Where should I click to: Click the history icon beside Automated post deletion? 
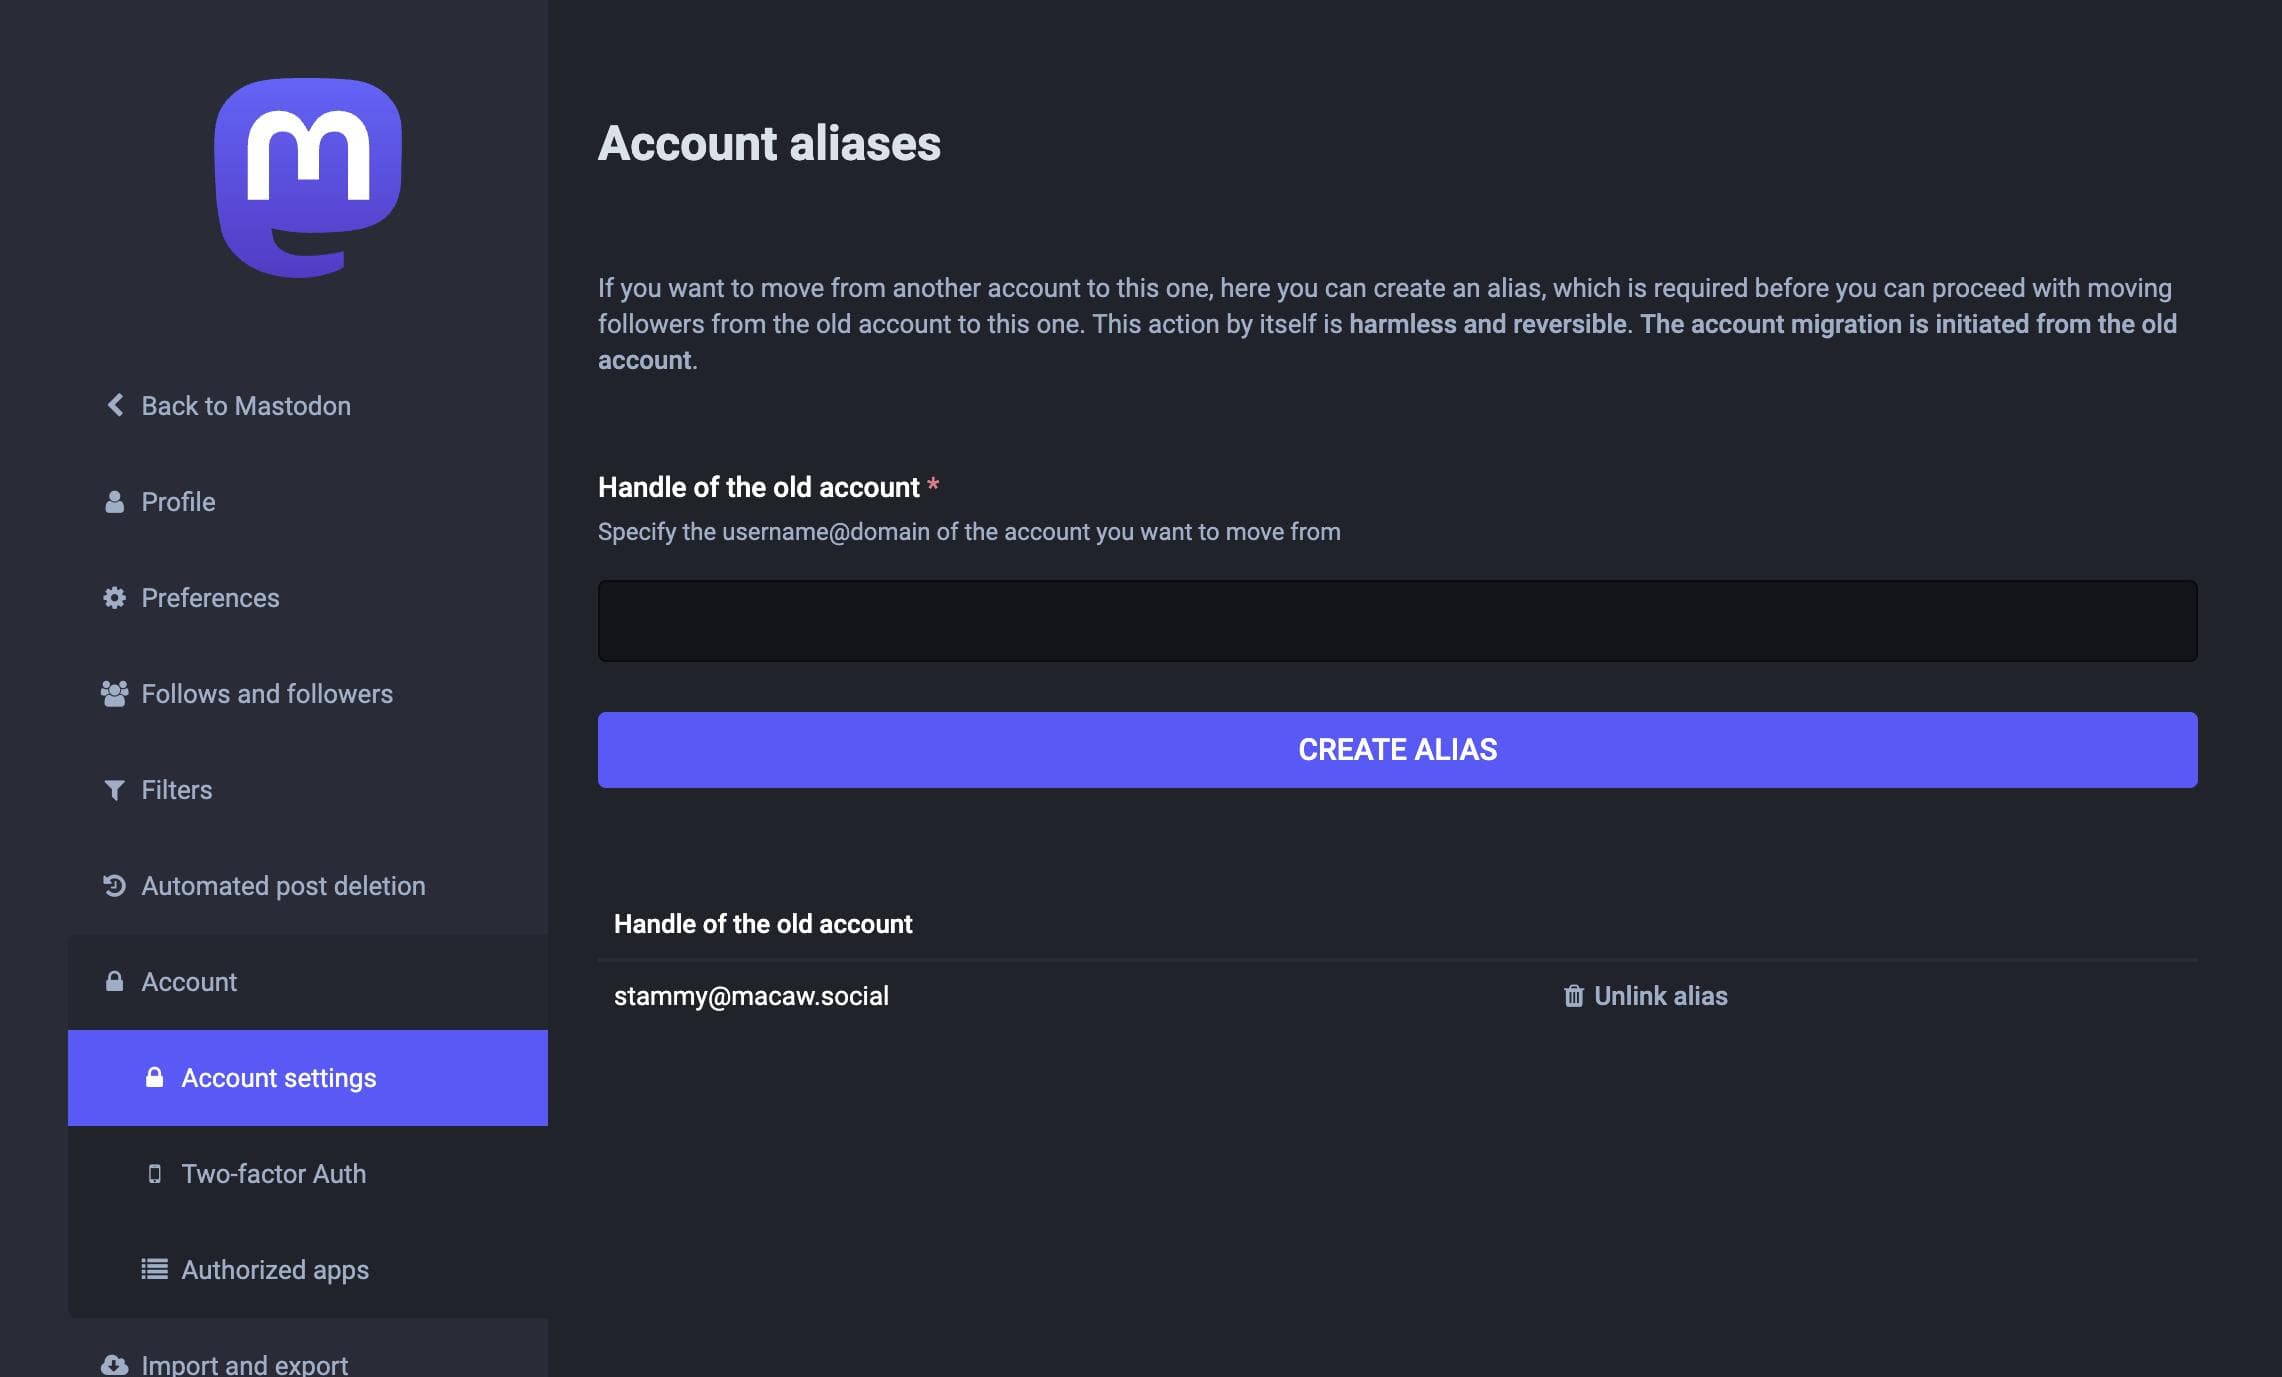(115, 886)
